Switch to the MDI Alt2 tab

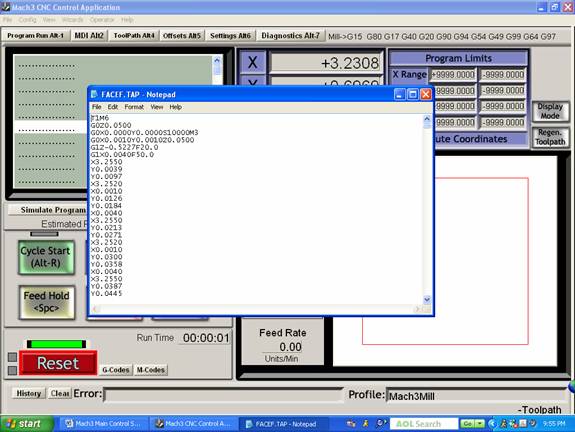click(89, 36)
